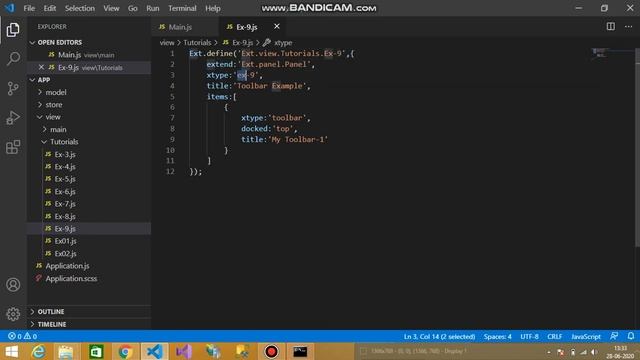
Task: Click the errors and warnings status indicator
Action: (22, 336)
